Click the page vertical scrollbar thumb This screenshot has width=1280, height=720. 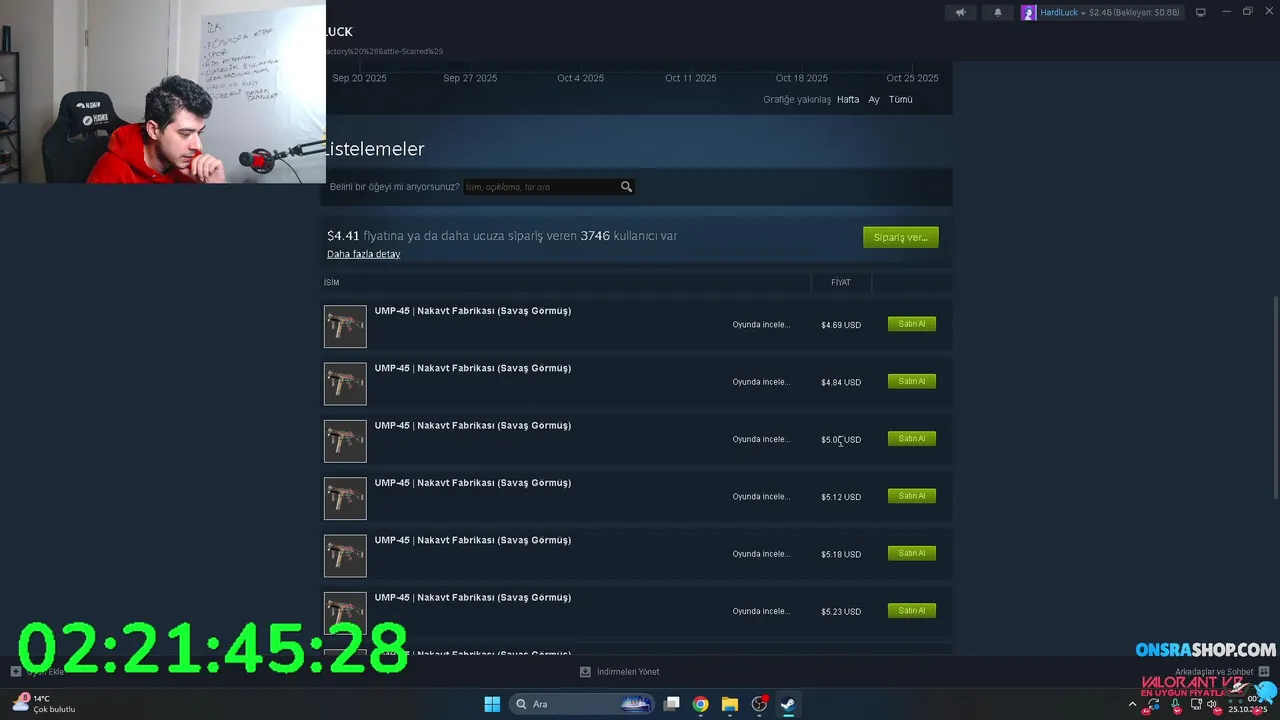[x=1276, y=397]
